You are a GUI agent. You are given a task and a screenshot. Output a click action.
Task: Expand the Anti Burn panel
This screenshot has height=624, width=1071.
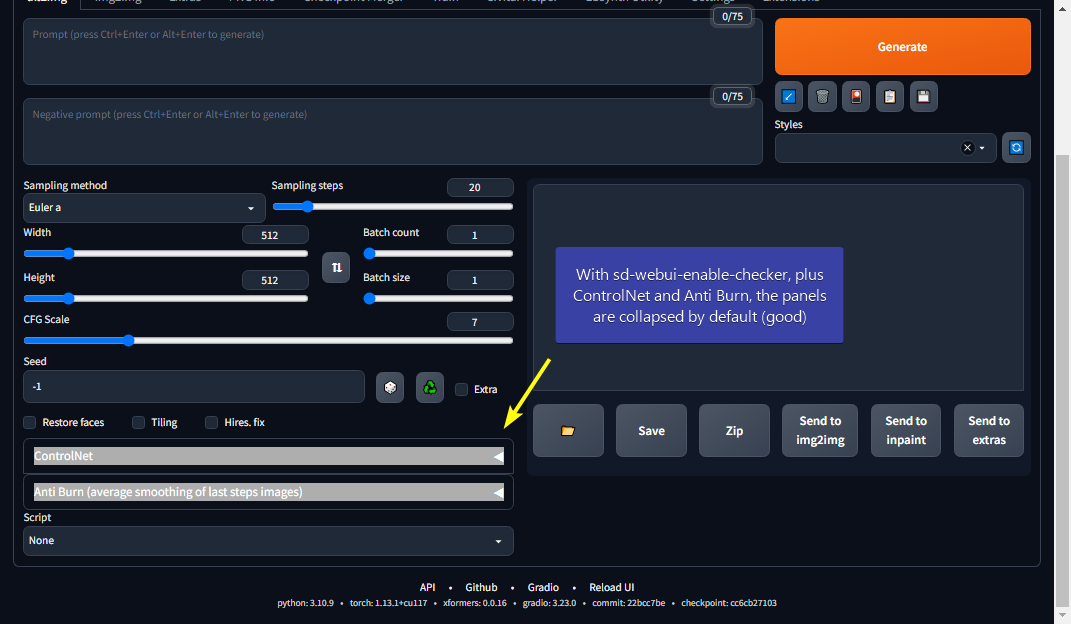click(x=268, y=492)
